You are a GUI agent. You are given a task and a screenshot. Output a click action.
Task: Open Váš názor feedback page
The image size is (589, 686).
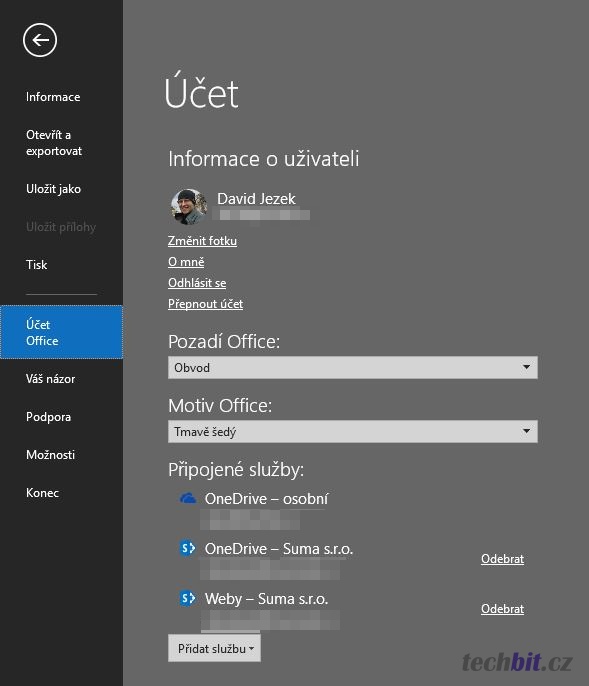click(50, 379)
